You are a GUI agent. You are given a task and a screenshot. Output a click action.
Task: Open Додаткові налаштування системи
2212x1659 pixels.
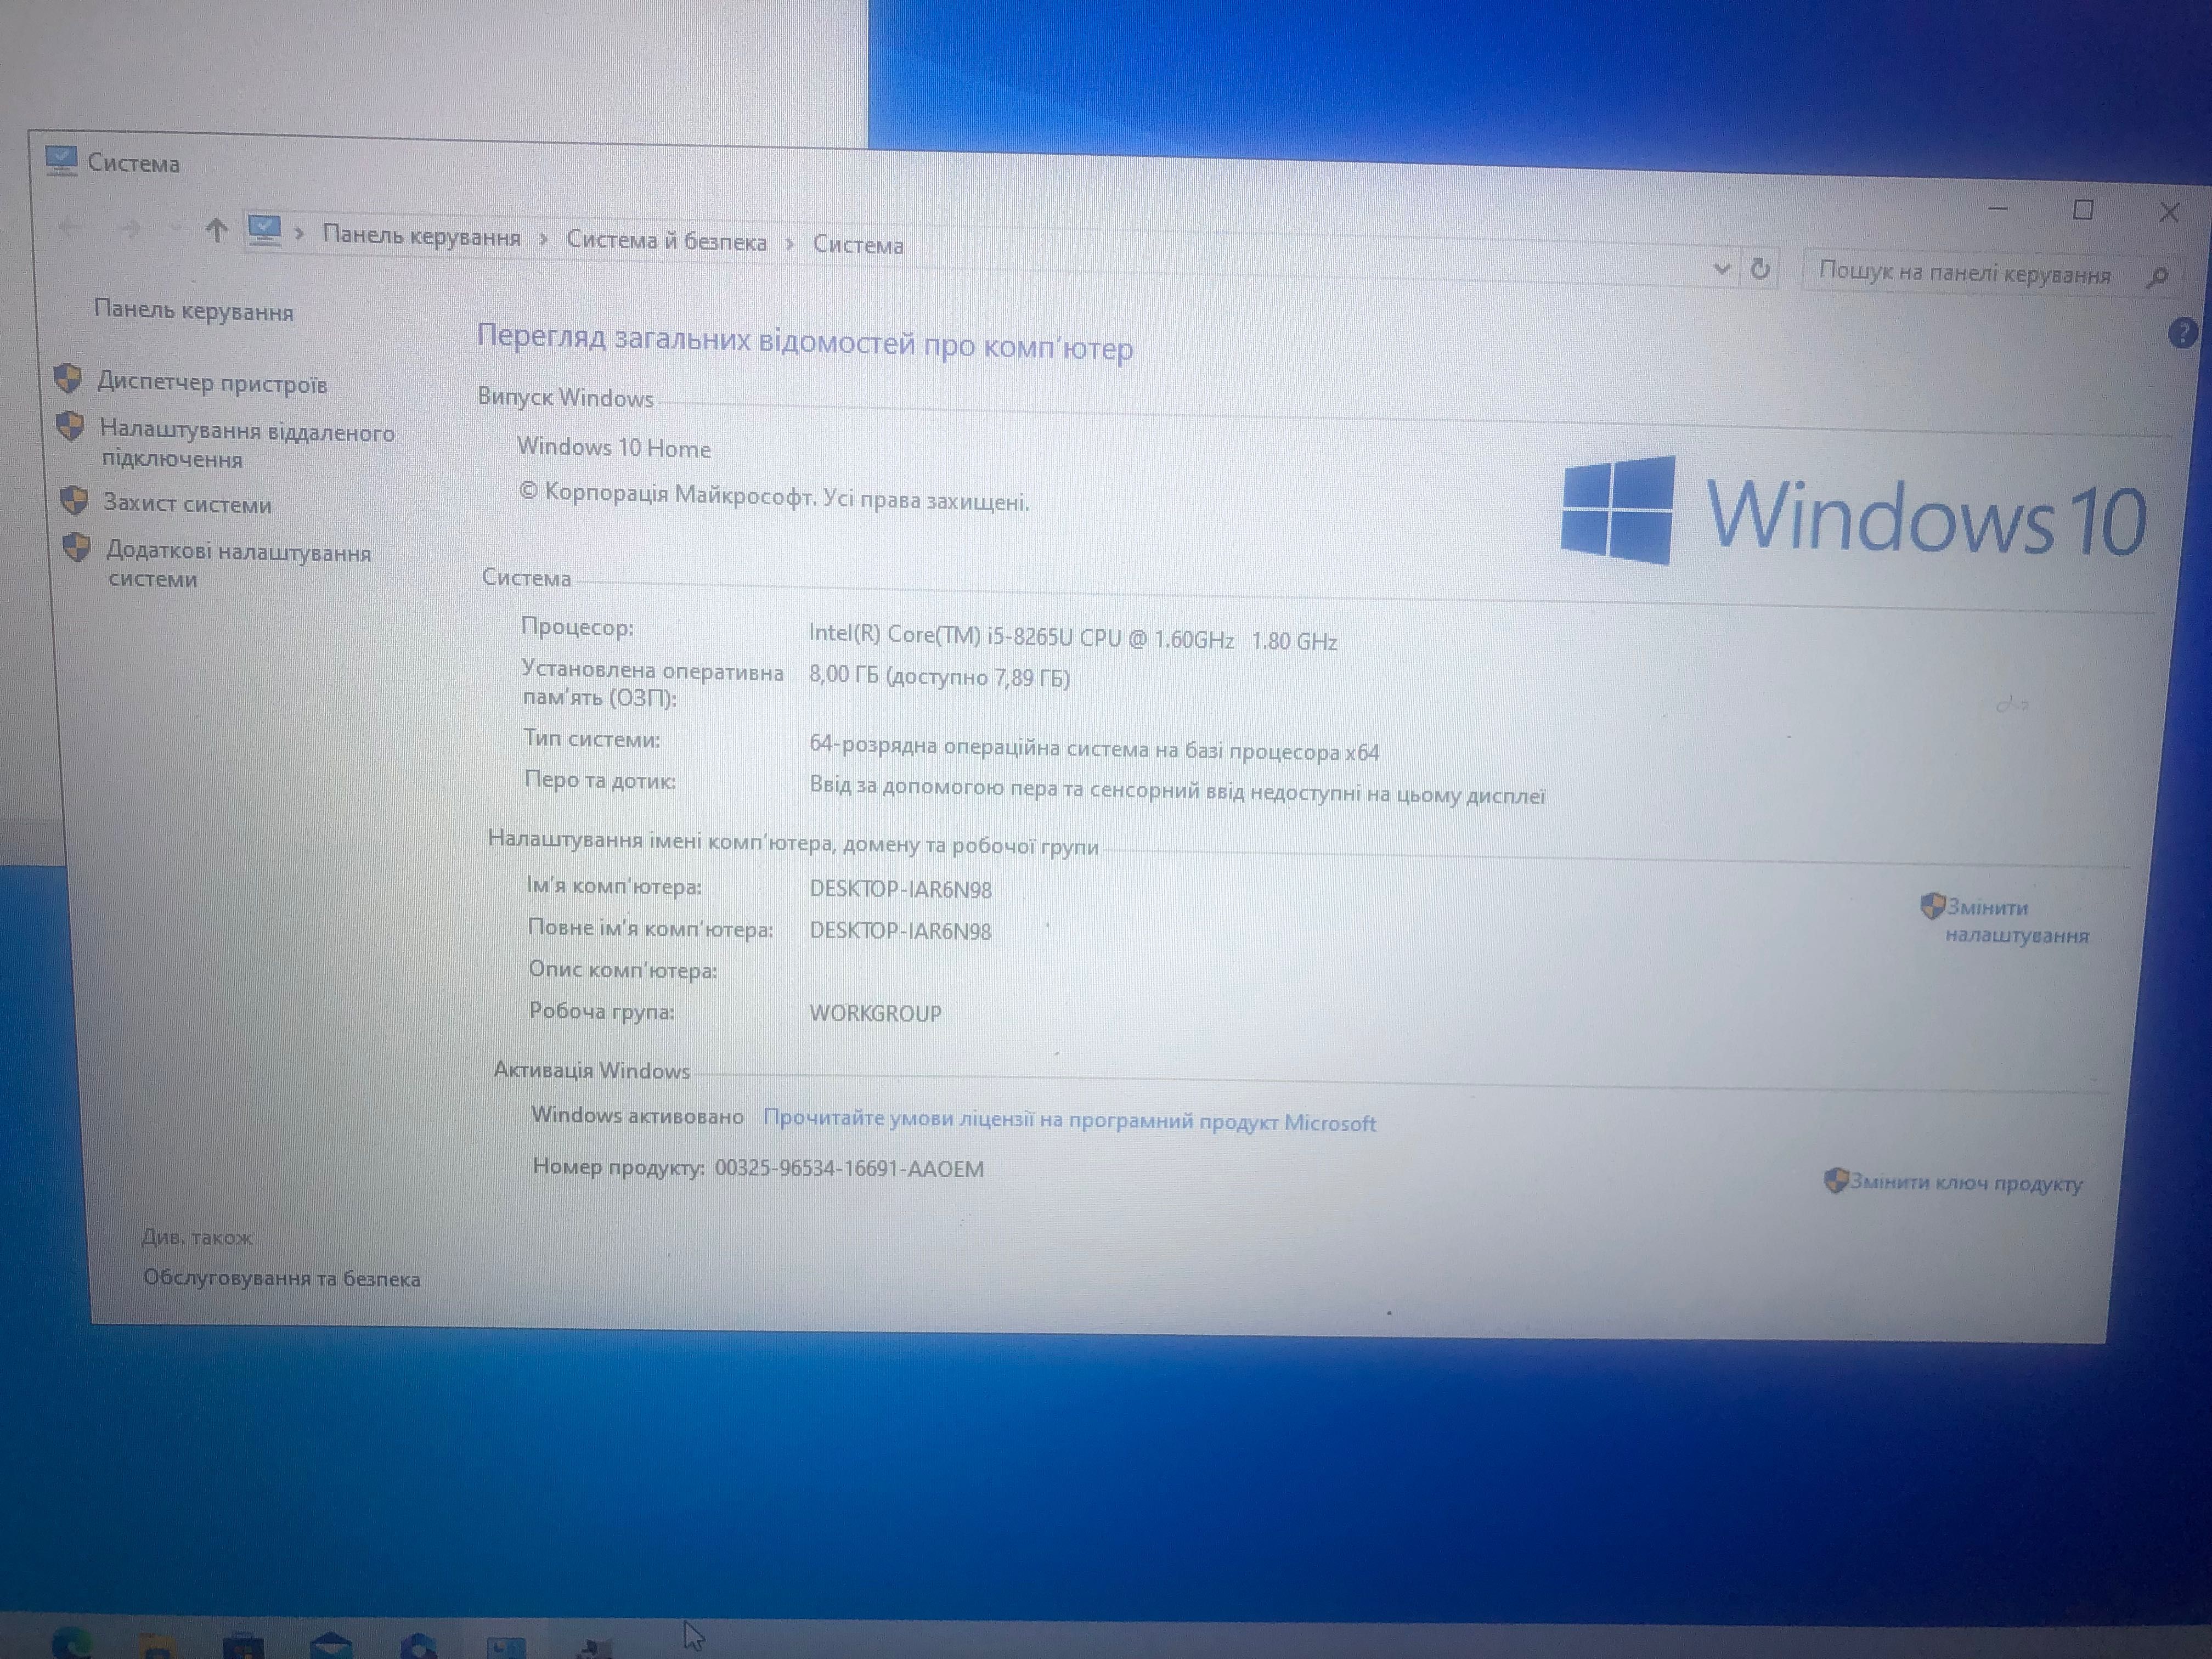(x=238, y=566)
